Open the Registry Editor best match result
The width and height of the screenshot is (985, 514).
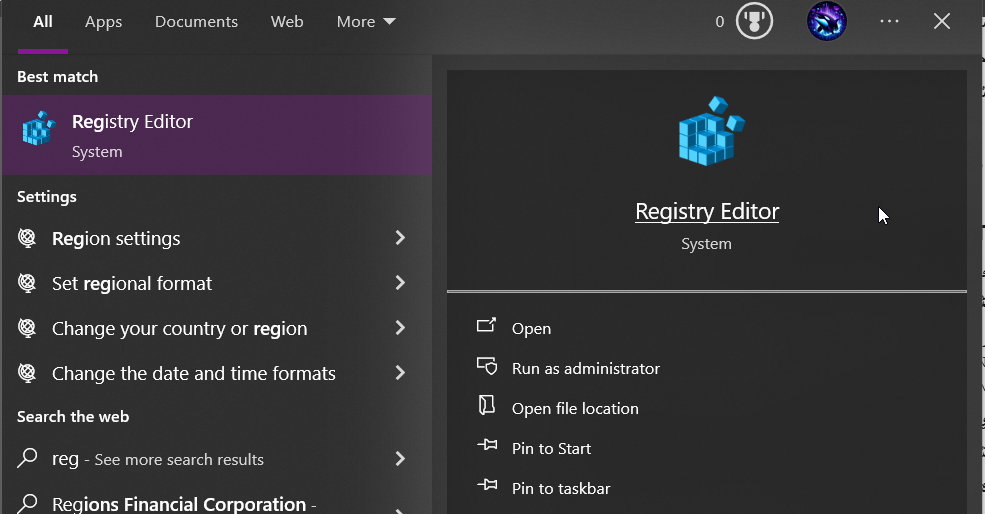tap(217, 135)
